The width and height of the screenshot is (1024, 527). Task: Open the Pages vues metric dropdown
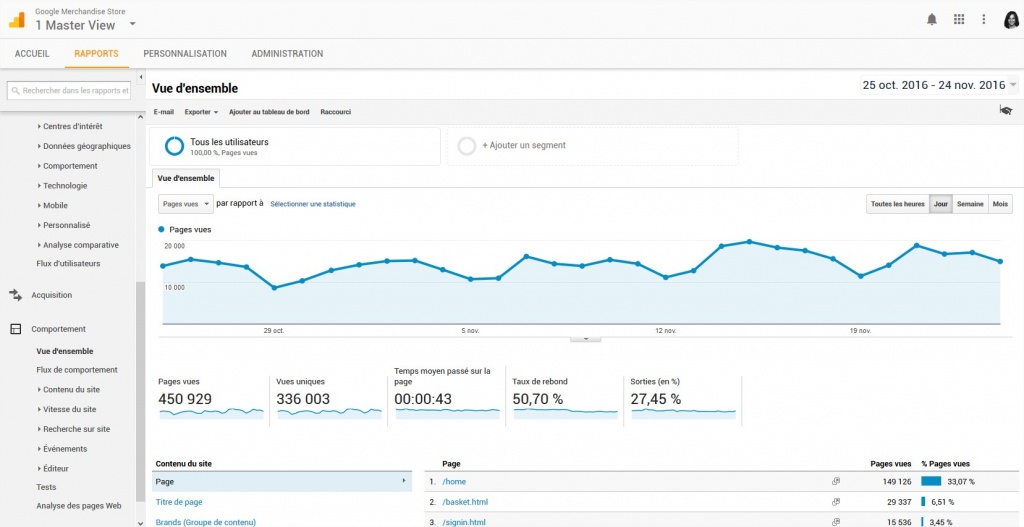coord(186,204)
